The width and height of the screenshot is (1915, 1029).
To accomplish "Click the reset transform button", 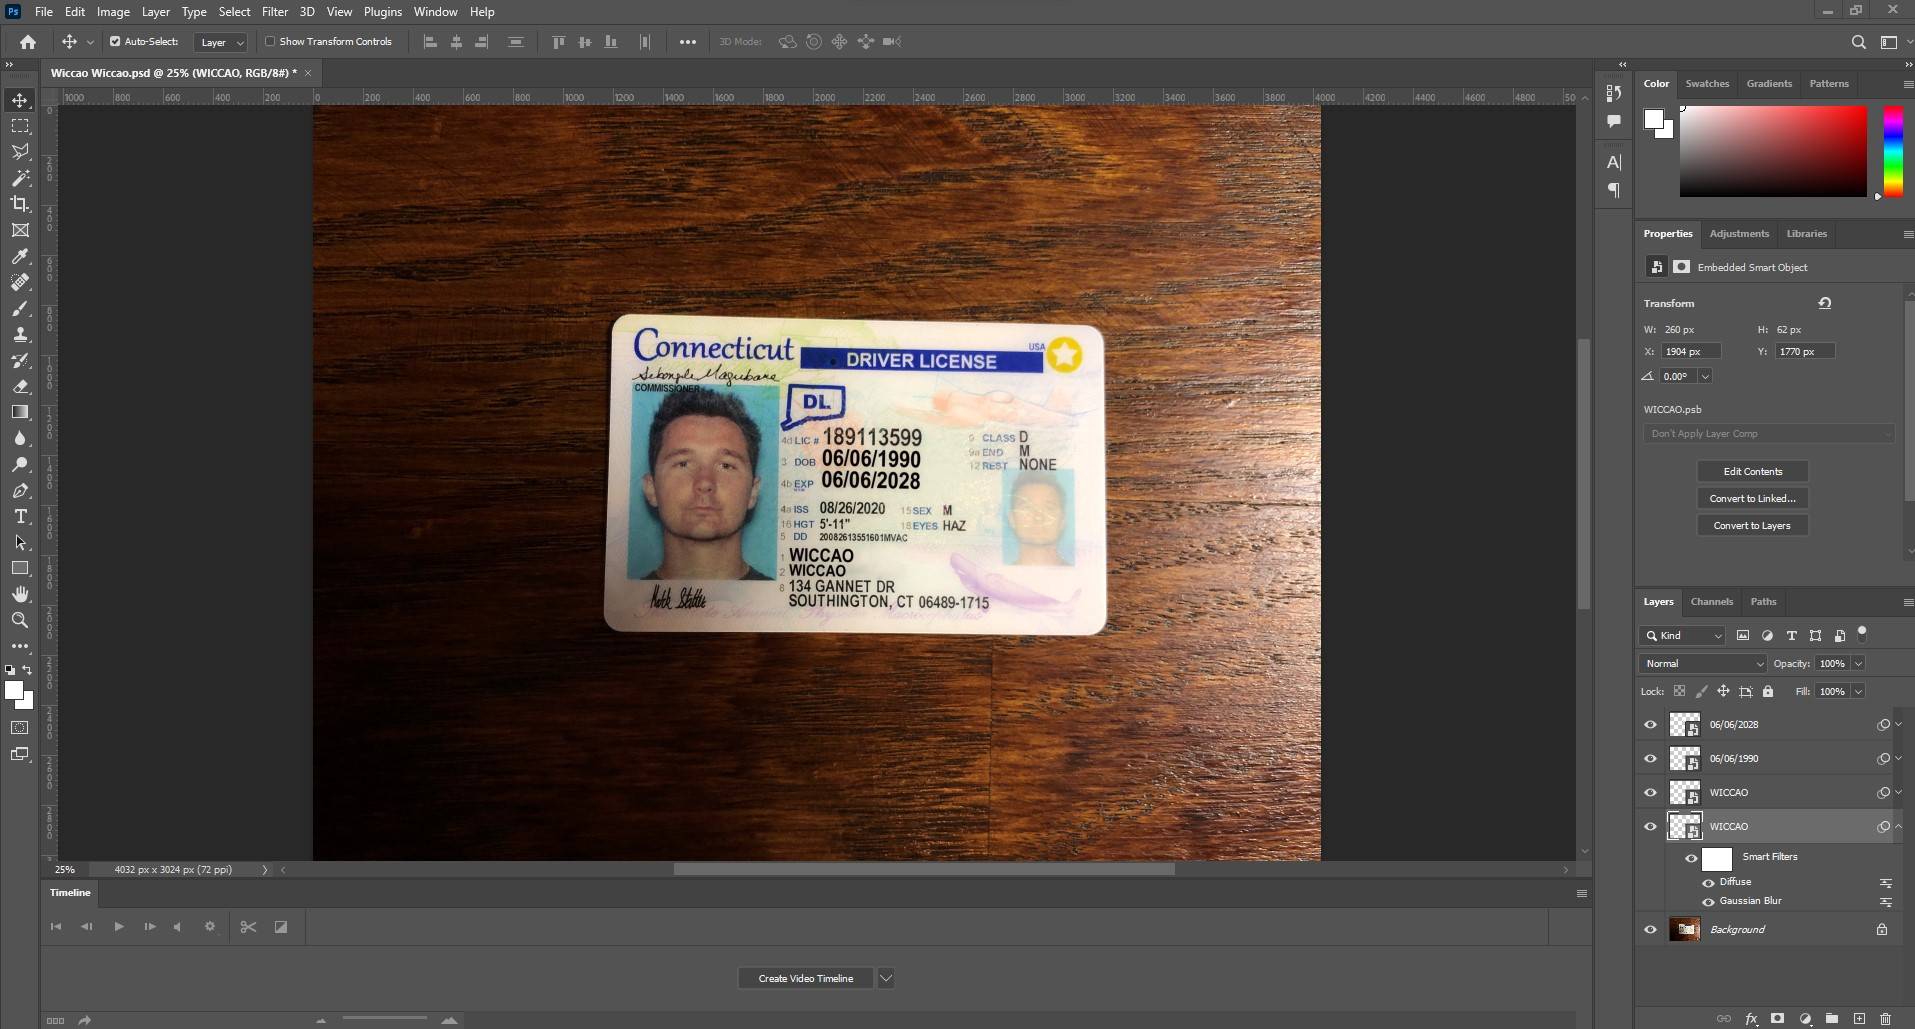I will [x=1824, y=303].
